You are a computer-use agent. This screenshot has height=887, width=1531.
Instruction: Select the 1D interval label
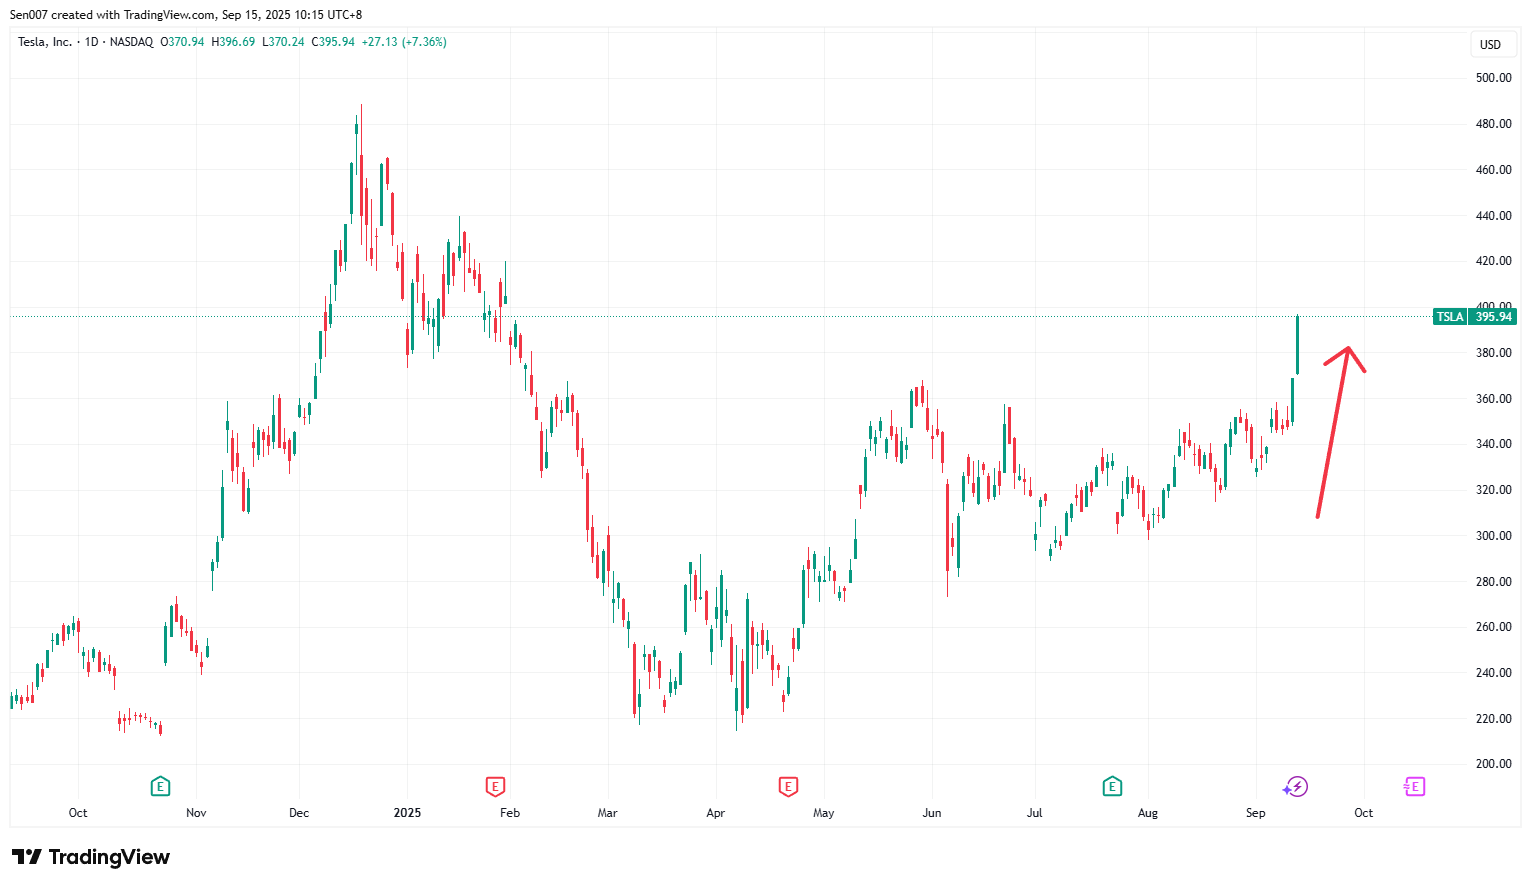click(92, 42)
